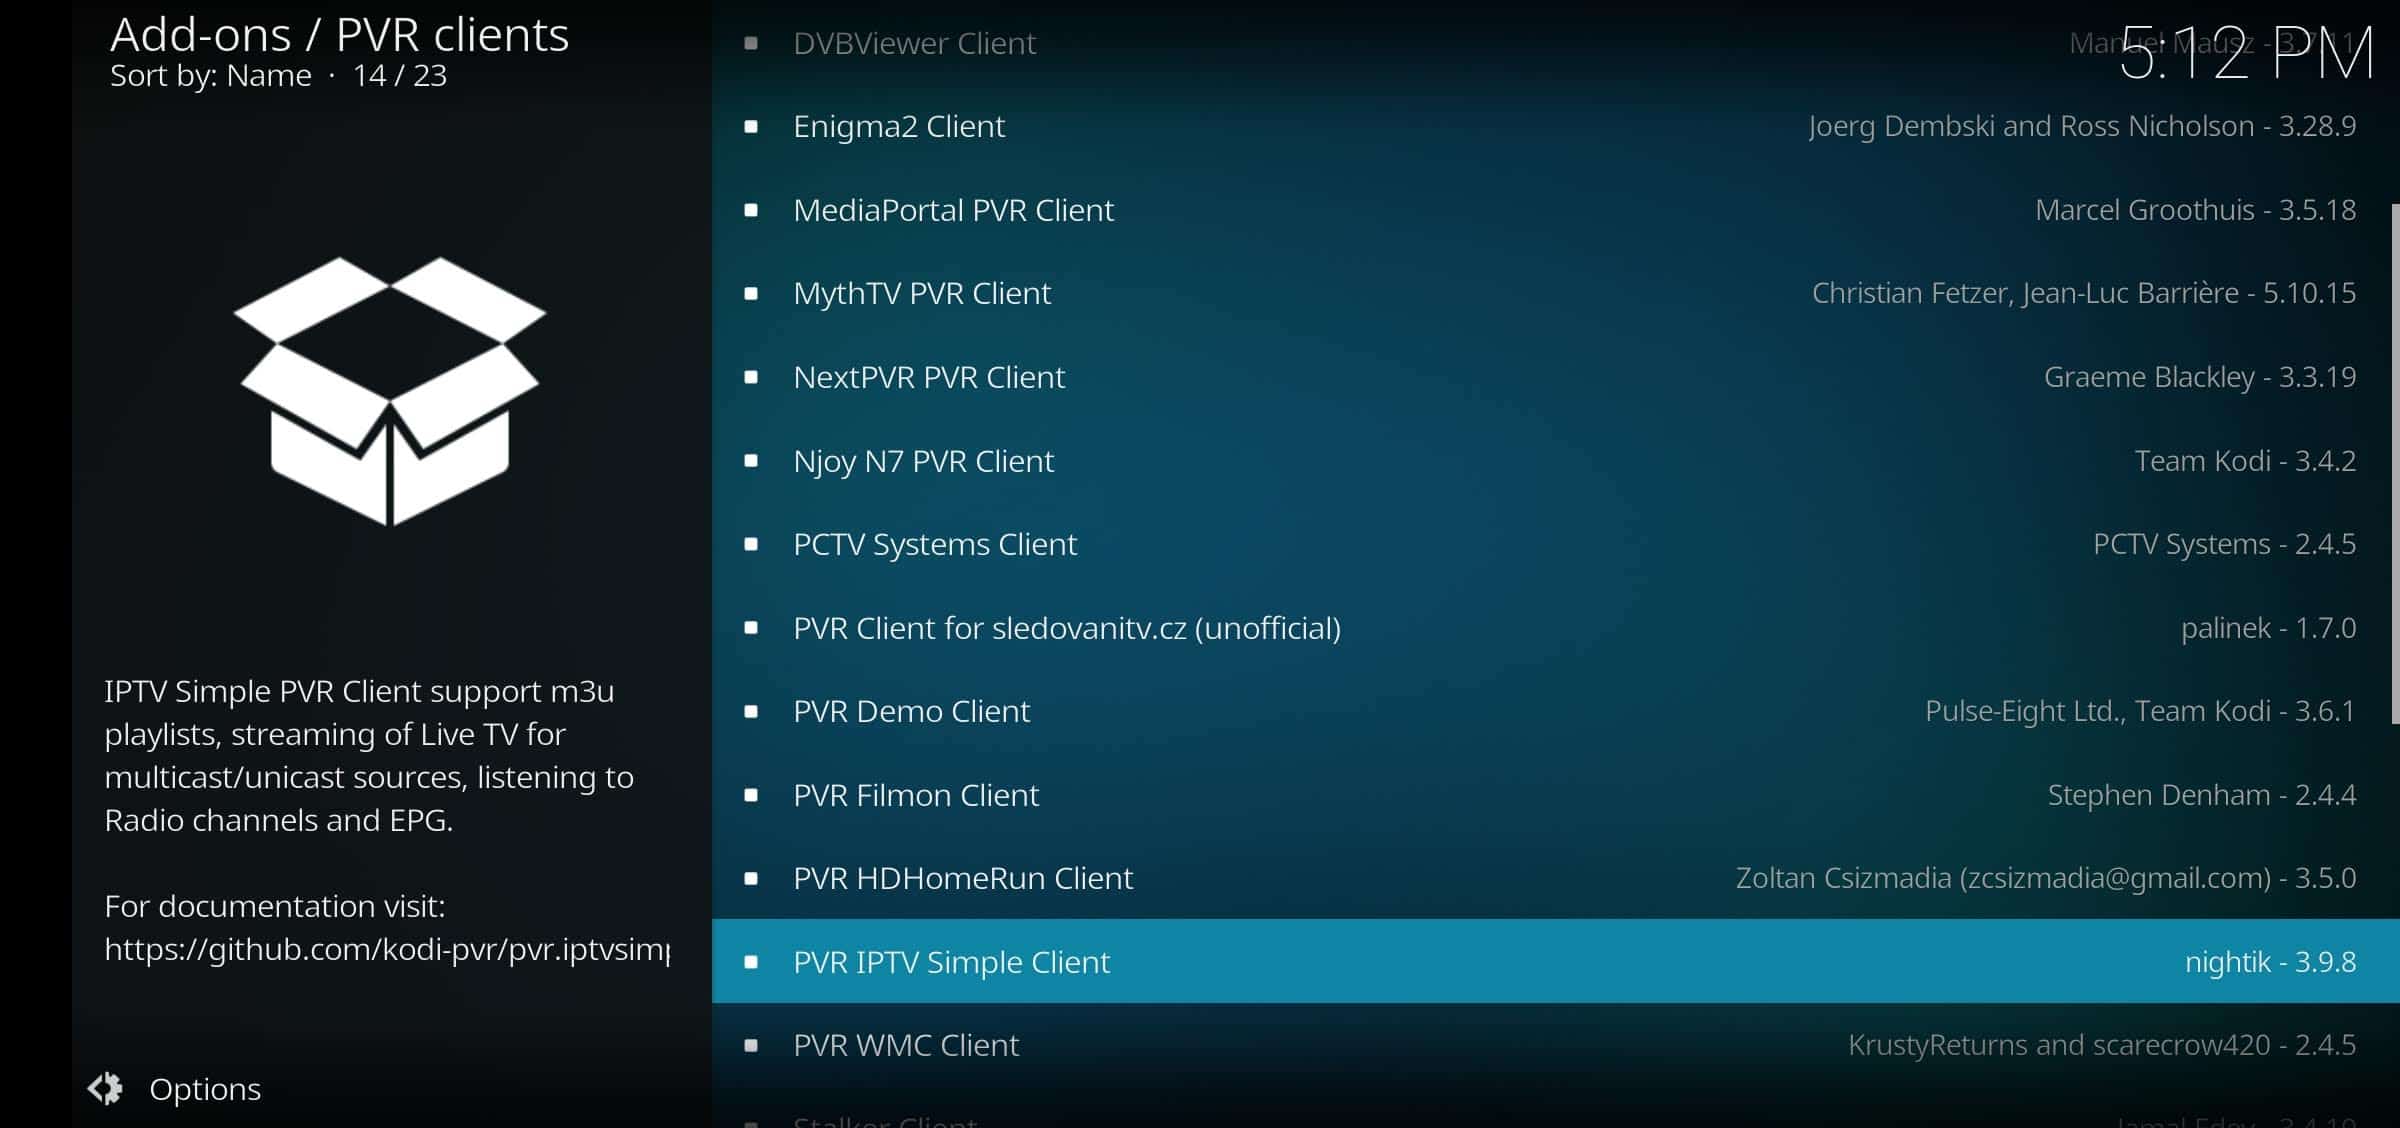Click bullet icon beside PVR WMC Client
Screen dimensions: 2400x1128
pyautogui.click(x=751, y=1046)
